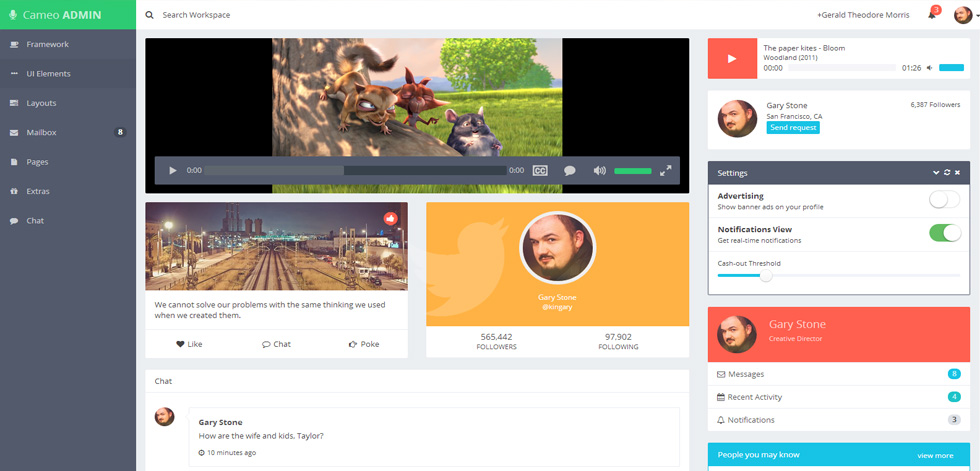Click the Framework sidebar icon
Image resolution: width=980 pixels, height=471 pixels.
[14, 44]
